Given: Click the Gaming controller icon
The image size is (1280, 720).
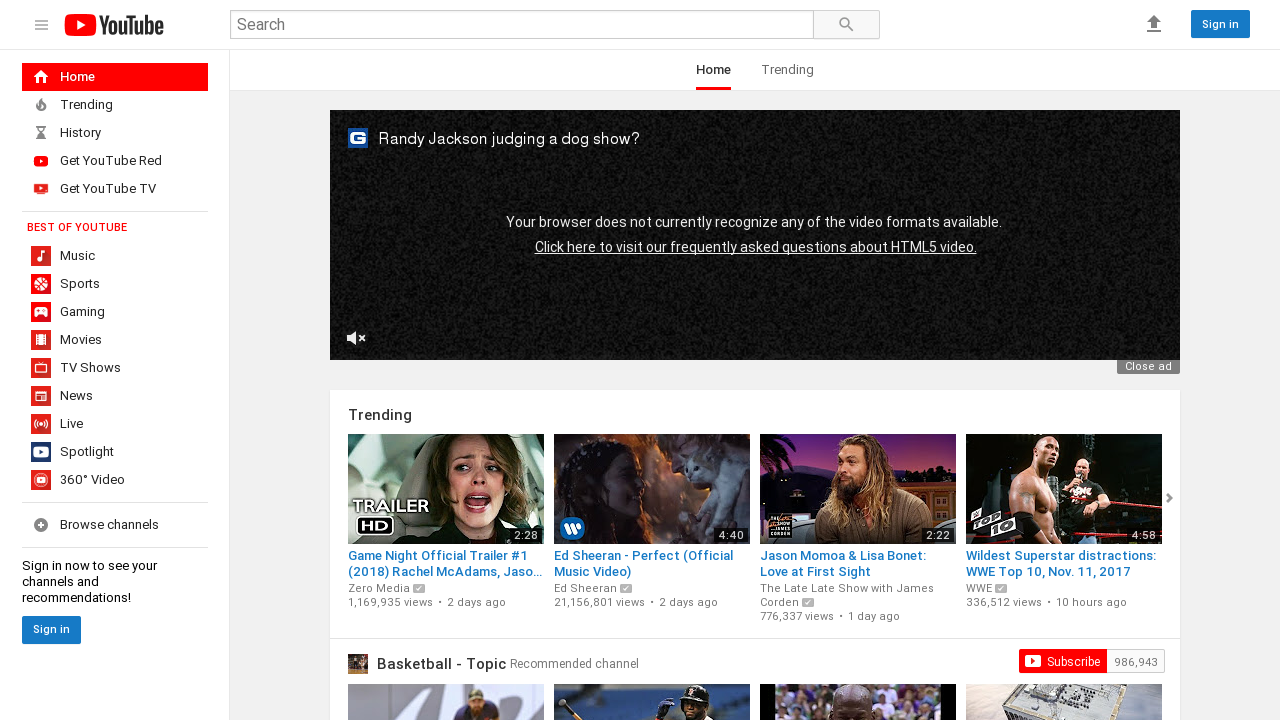Looking at the screenshot, I should 41,312.
